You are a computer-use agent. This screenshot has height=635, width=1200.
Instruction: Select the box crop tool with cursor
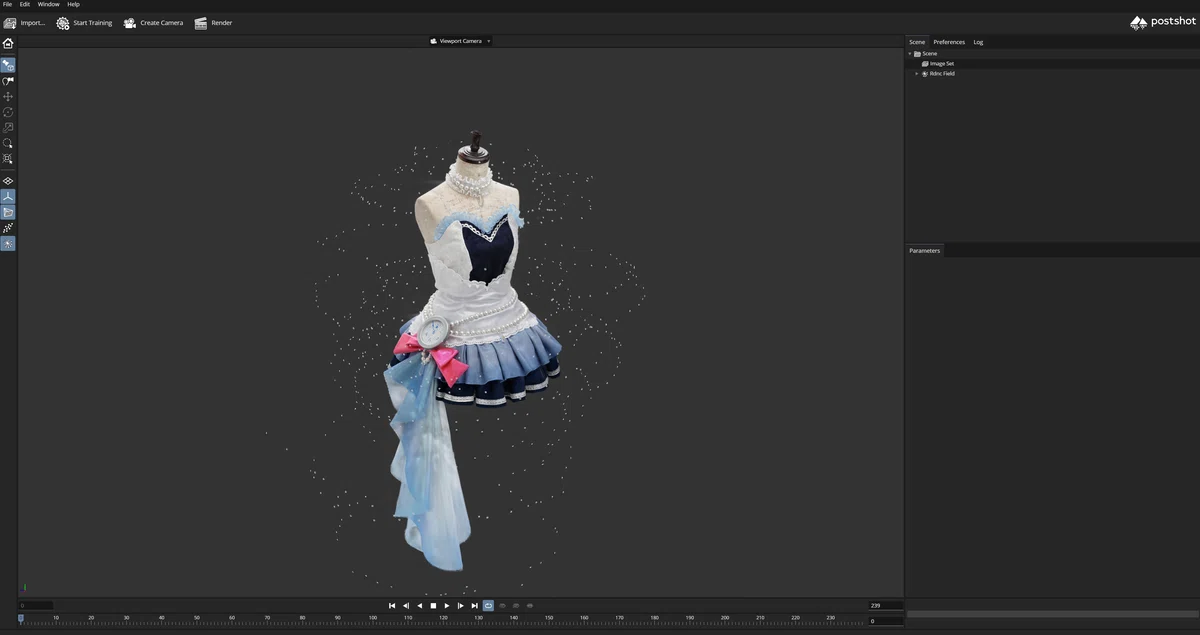pos(8,159)
